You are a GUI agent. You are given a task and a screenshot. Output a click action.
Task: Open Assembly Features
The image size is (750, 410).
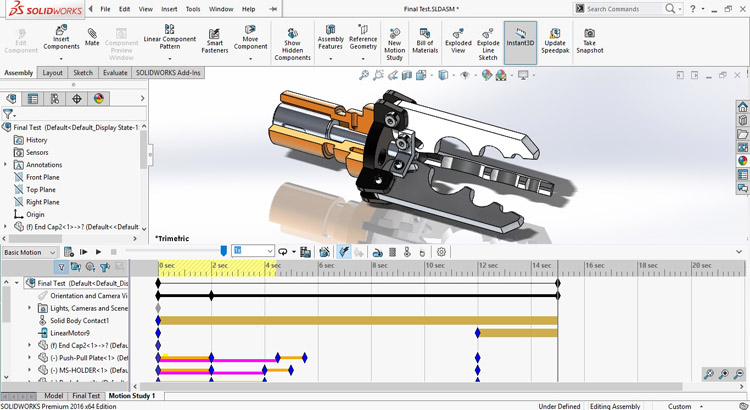click(x=331, y=38)
